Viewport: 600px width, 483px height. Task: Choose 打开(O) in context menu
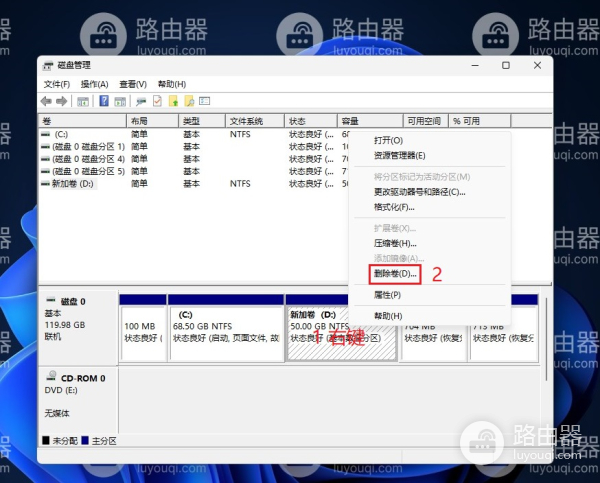coord(430,140)
